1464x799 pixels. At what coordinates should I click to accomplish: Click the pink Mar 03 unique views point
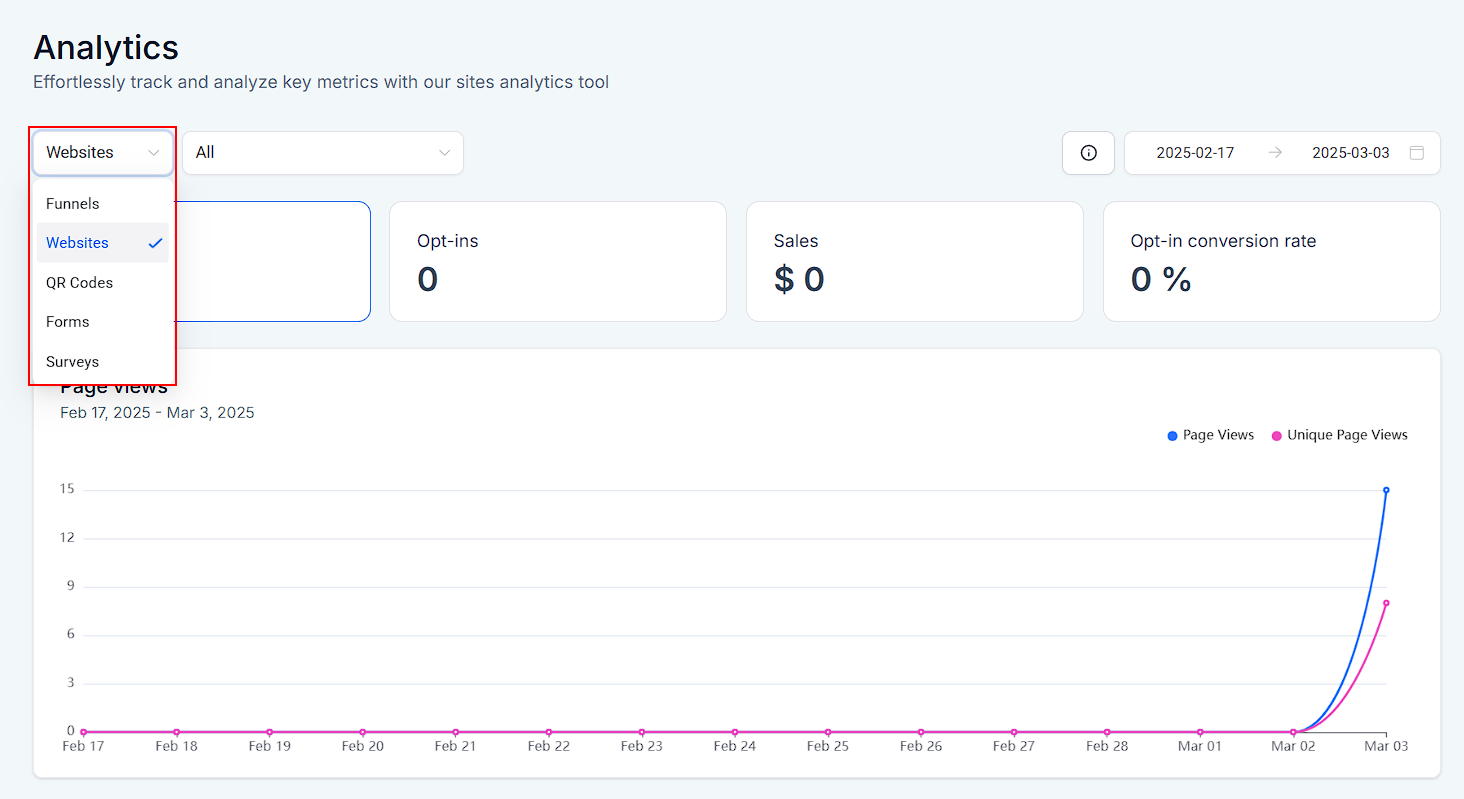[1386, 603]
